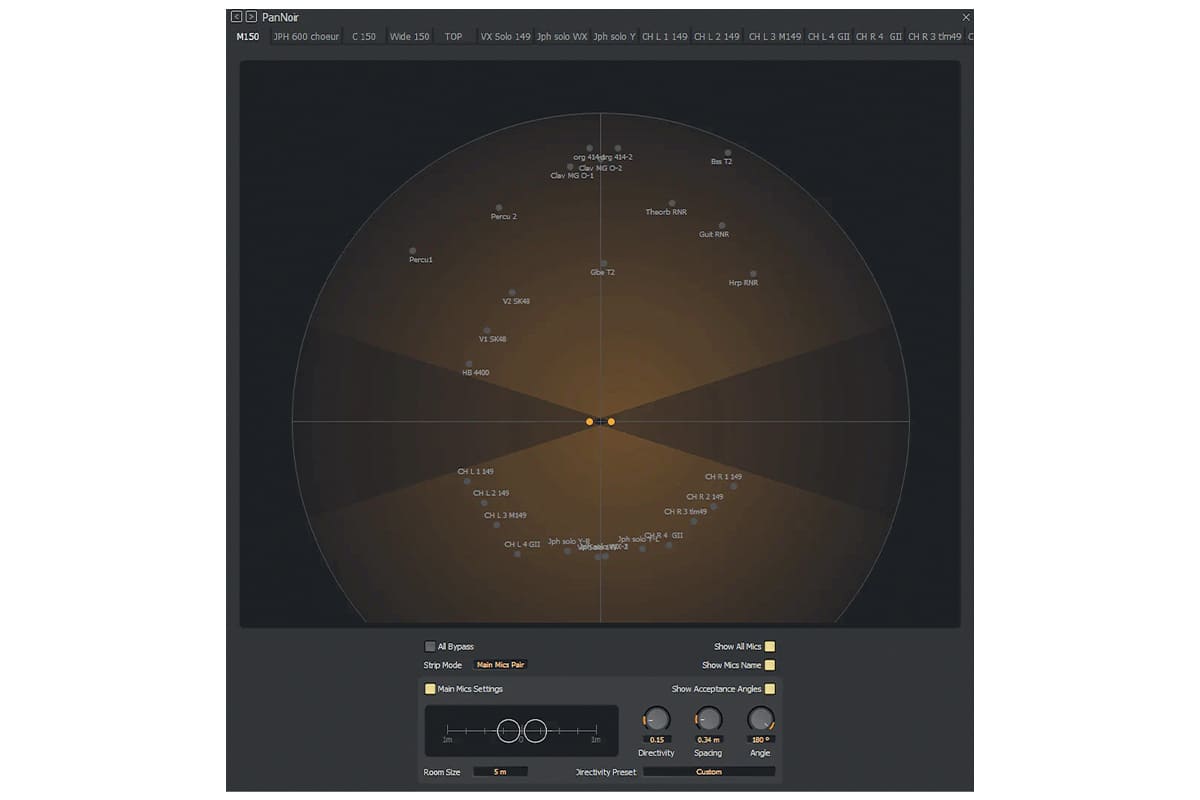Click the right orange main mic dot
This screenshot has height=800, width=1200.
611,422
